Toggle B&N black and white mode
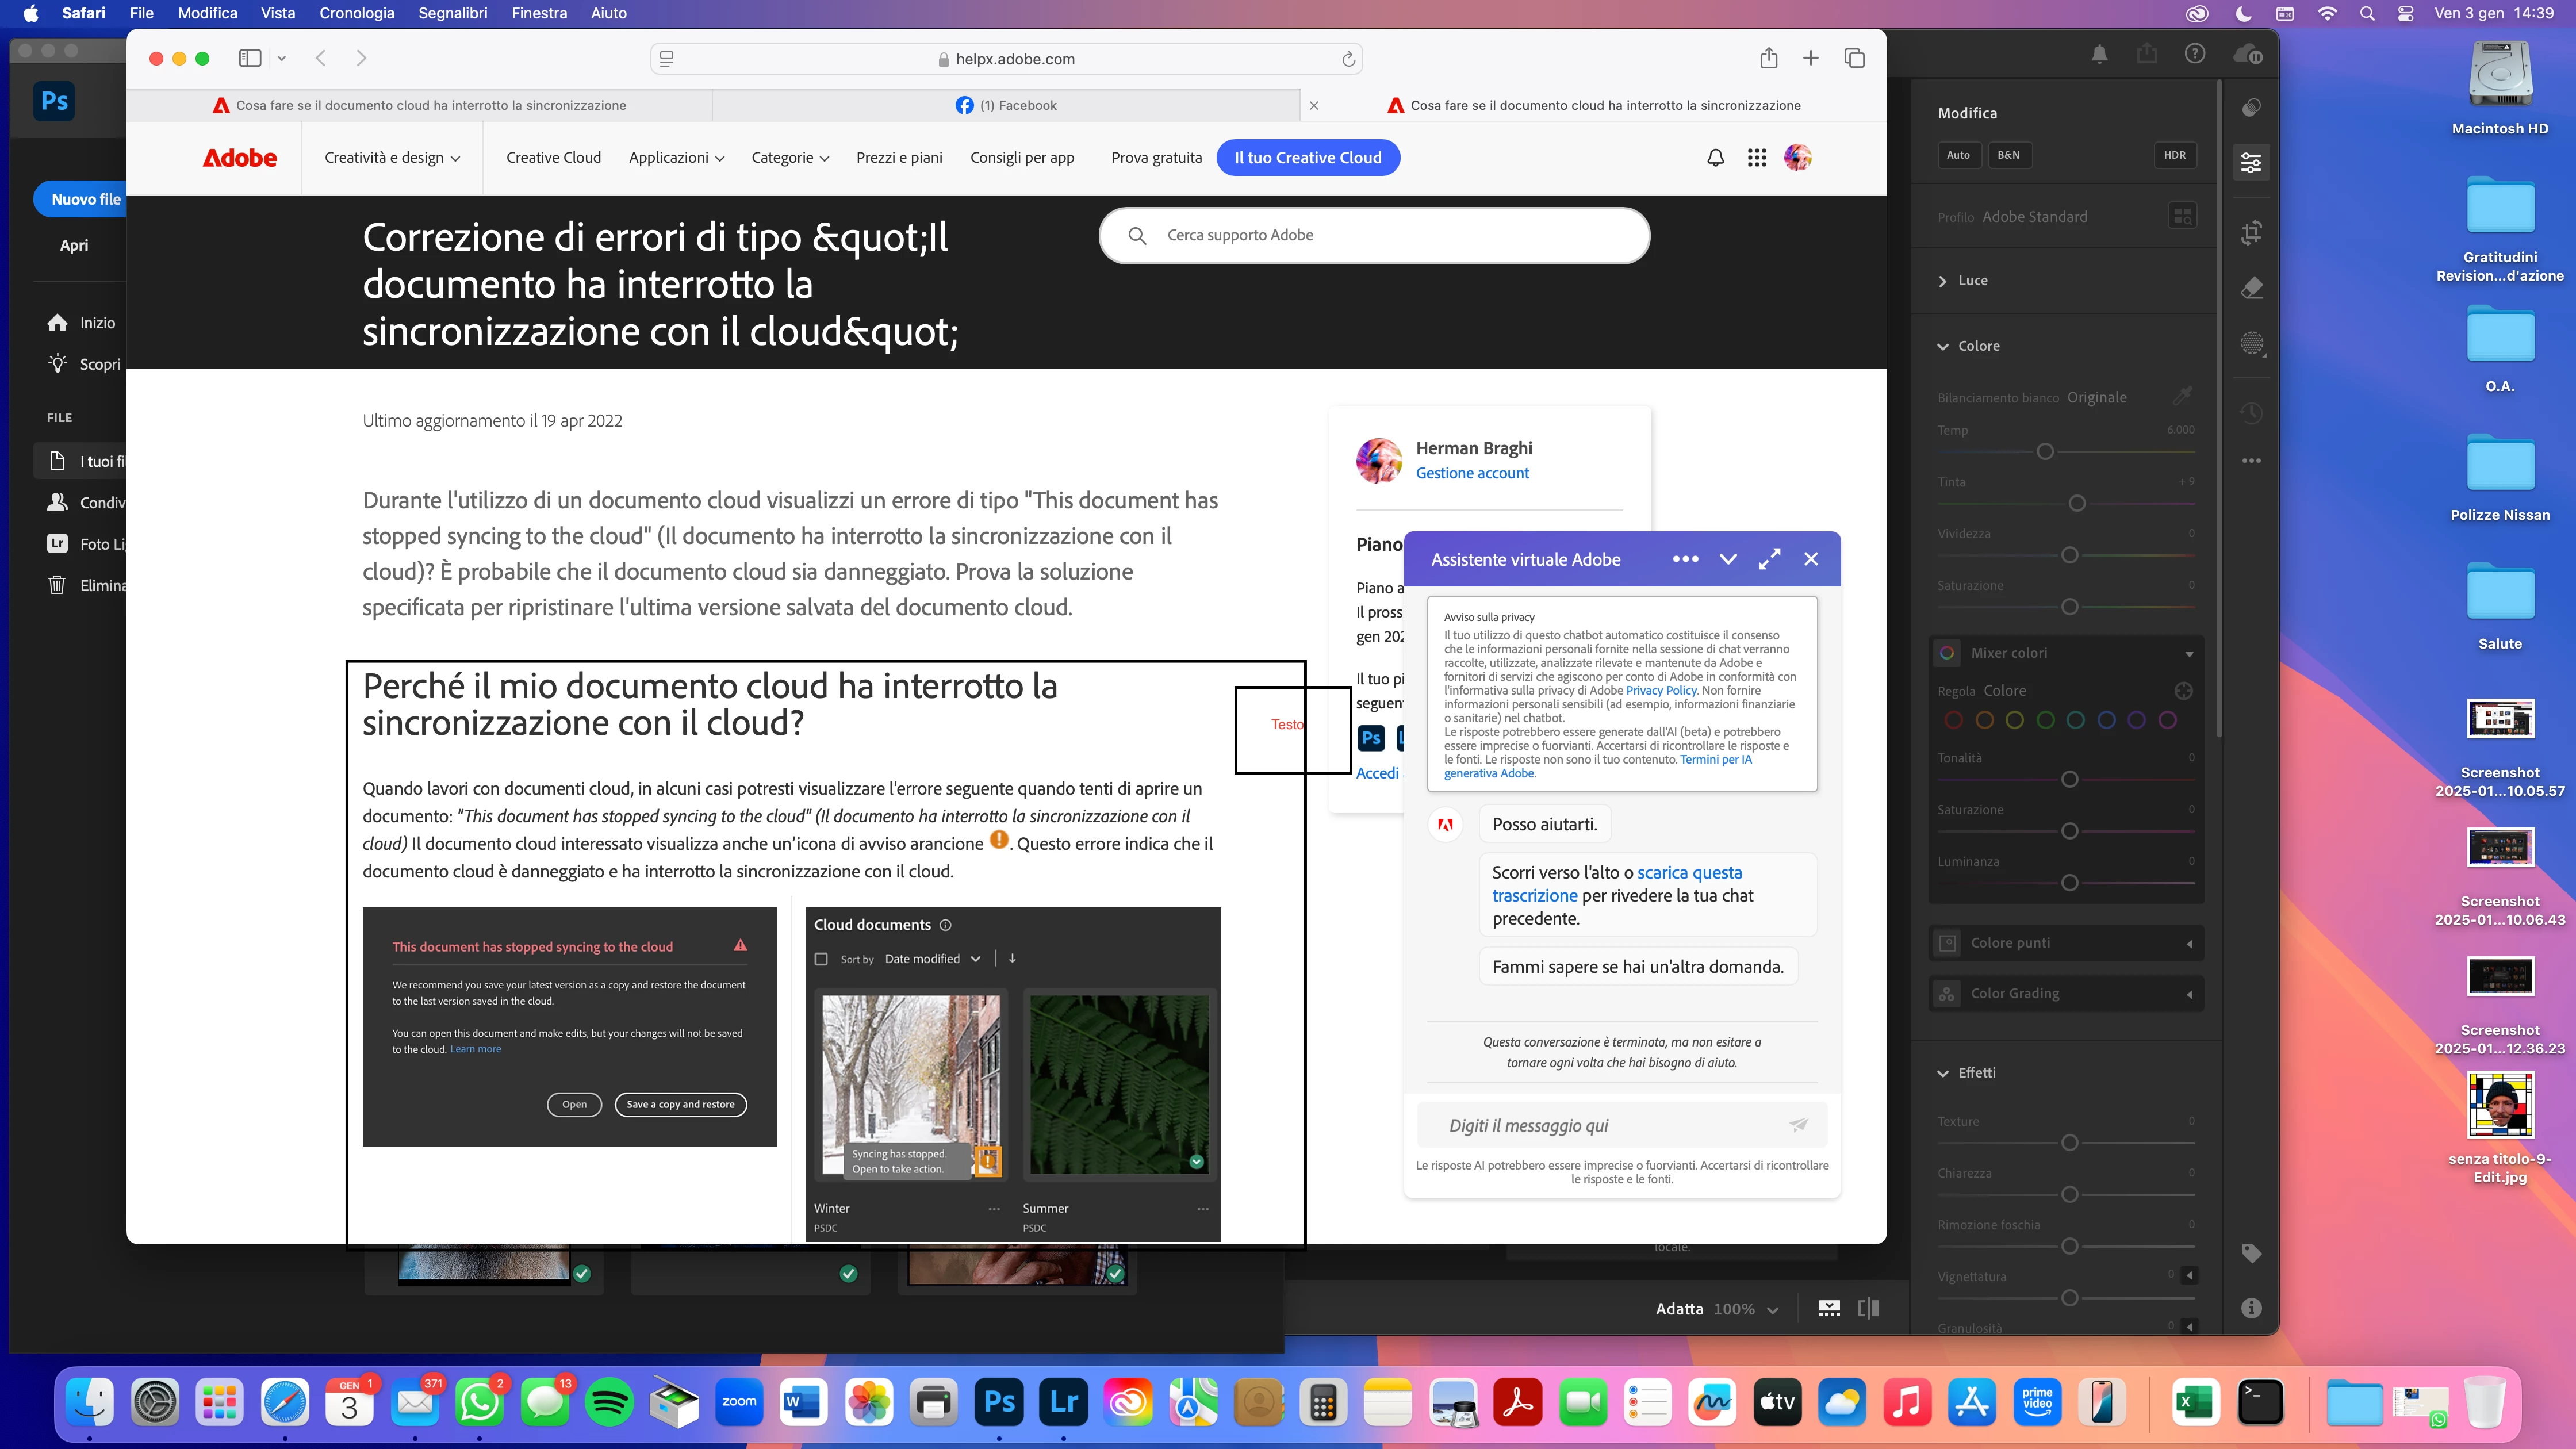The width and height of the screenshot is (2576, 1449). pos(2008,155)
